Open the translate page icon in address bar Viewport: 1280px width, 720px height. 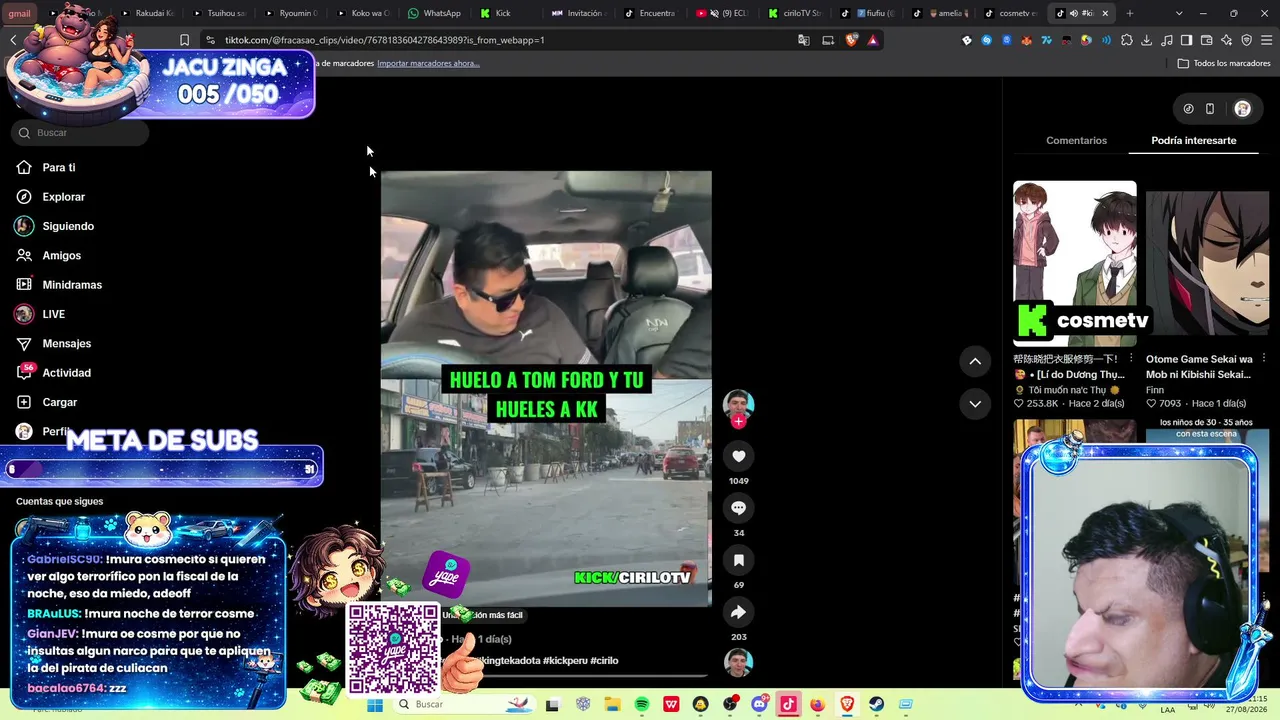[x=803, y=40]
